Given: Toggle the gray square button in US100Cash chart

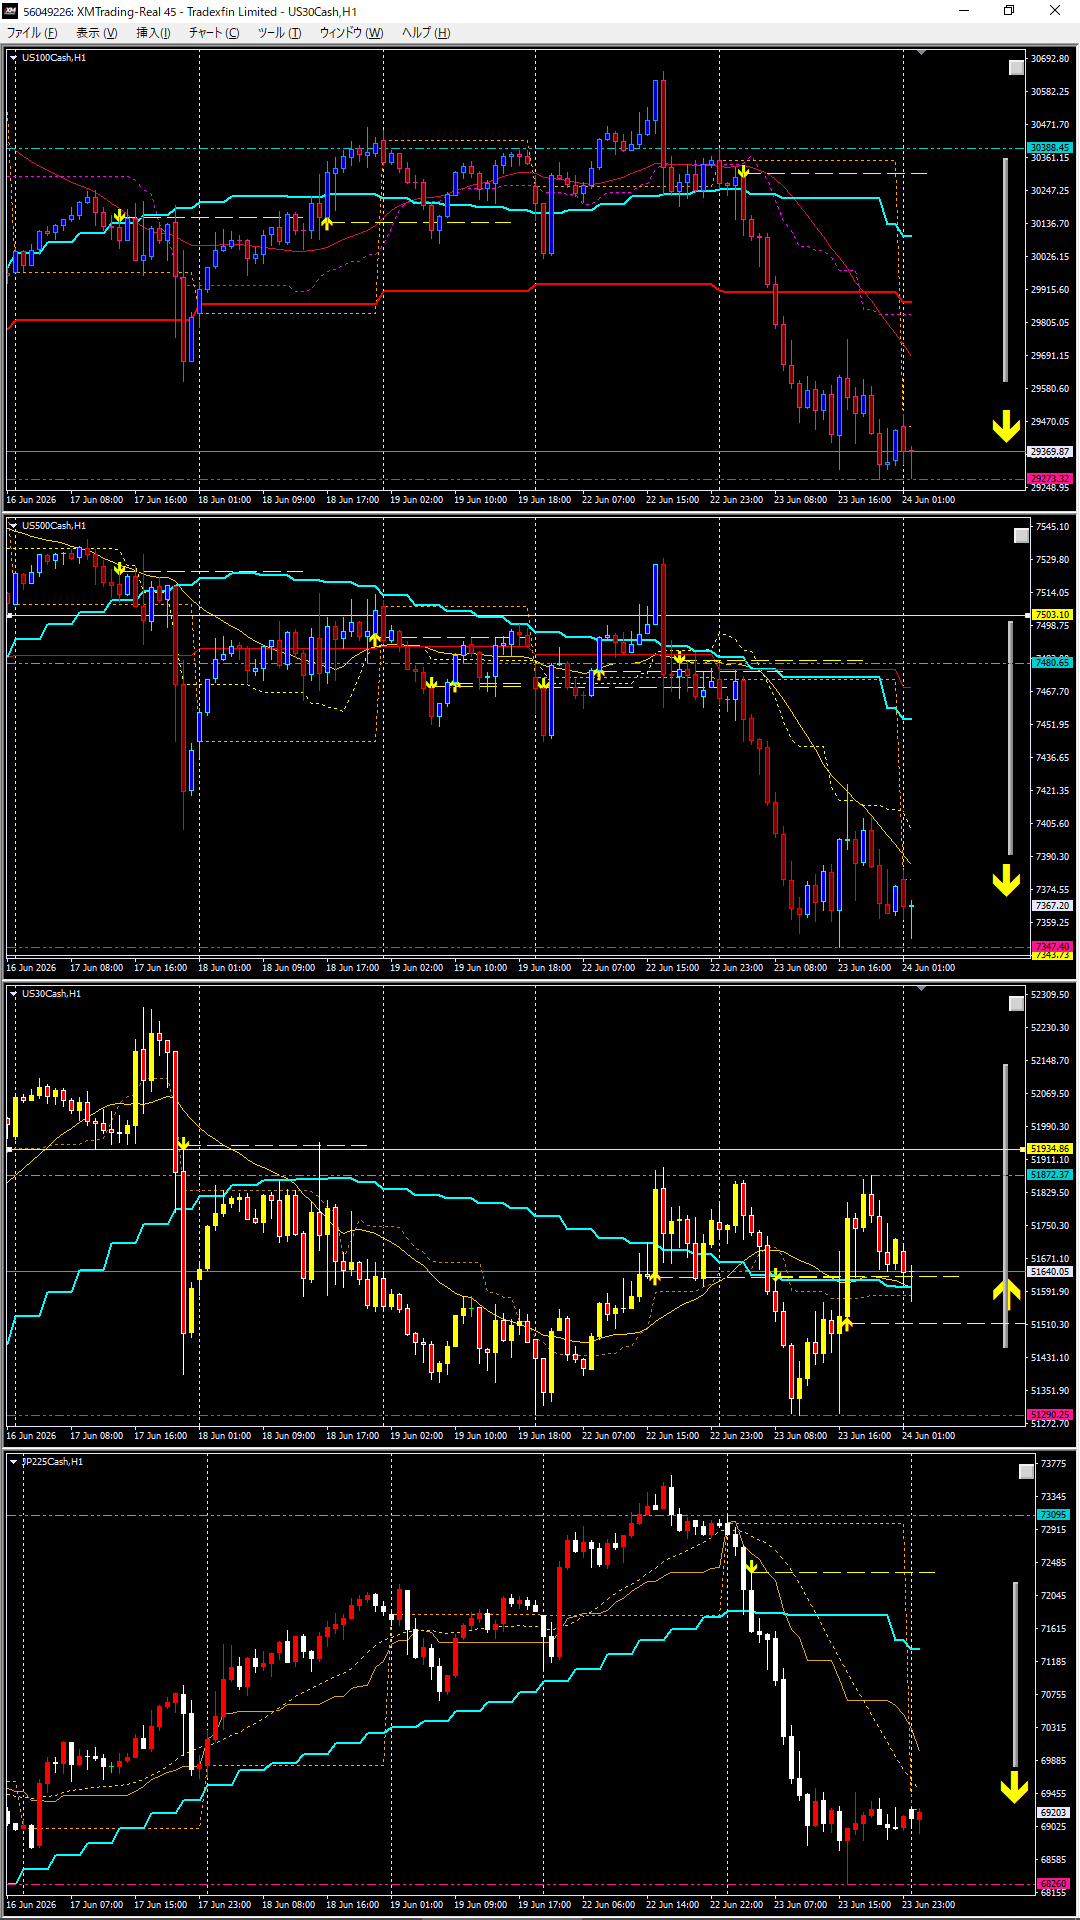Looking at the screenshot, I should pos(1016,68).
